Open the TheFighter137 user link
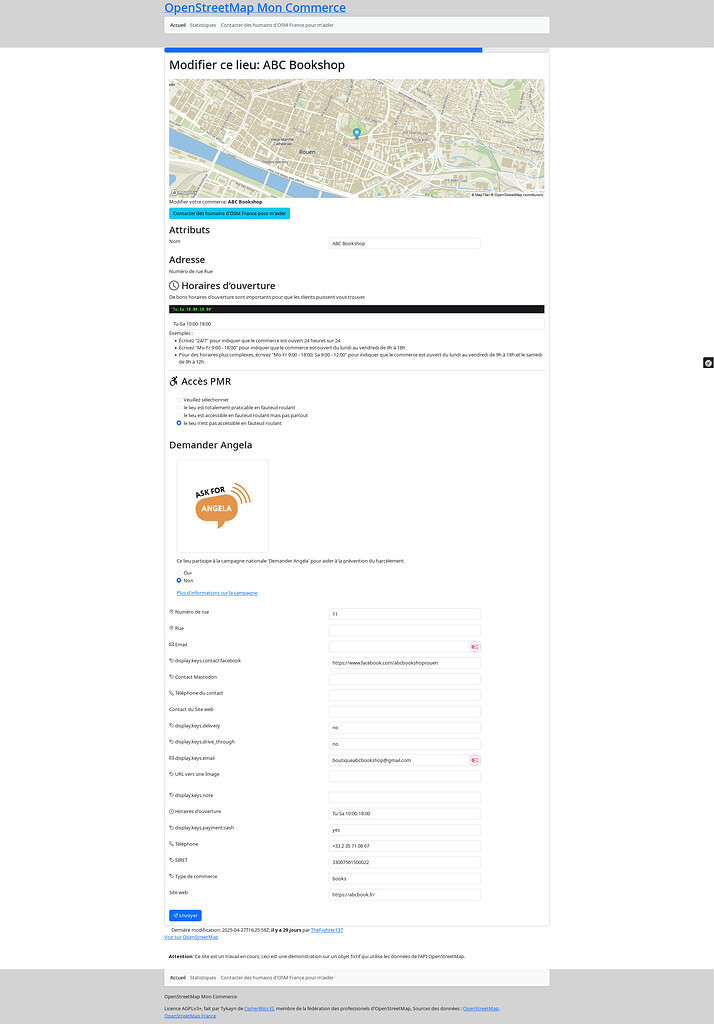The height and width of the screenshot is (1024, 714). pos(327,930)
